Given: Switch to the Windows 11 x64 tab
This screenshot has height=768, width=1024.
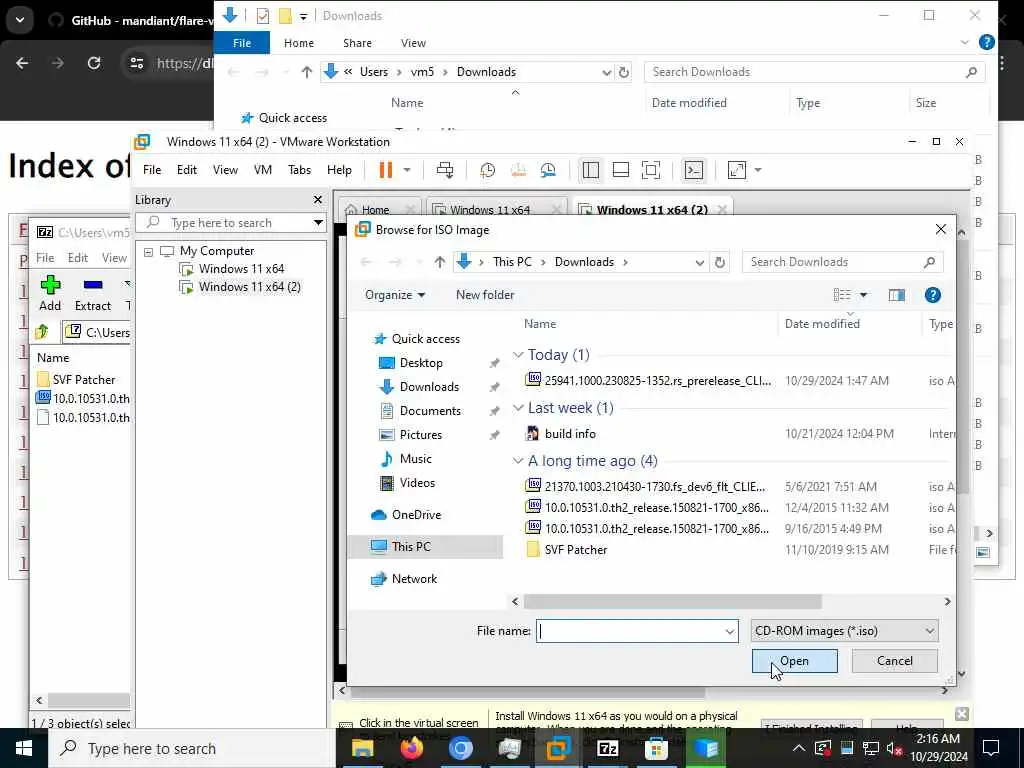Looking at the screenshot, I should tap(490, 210).
